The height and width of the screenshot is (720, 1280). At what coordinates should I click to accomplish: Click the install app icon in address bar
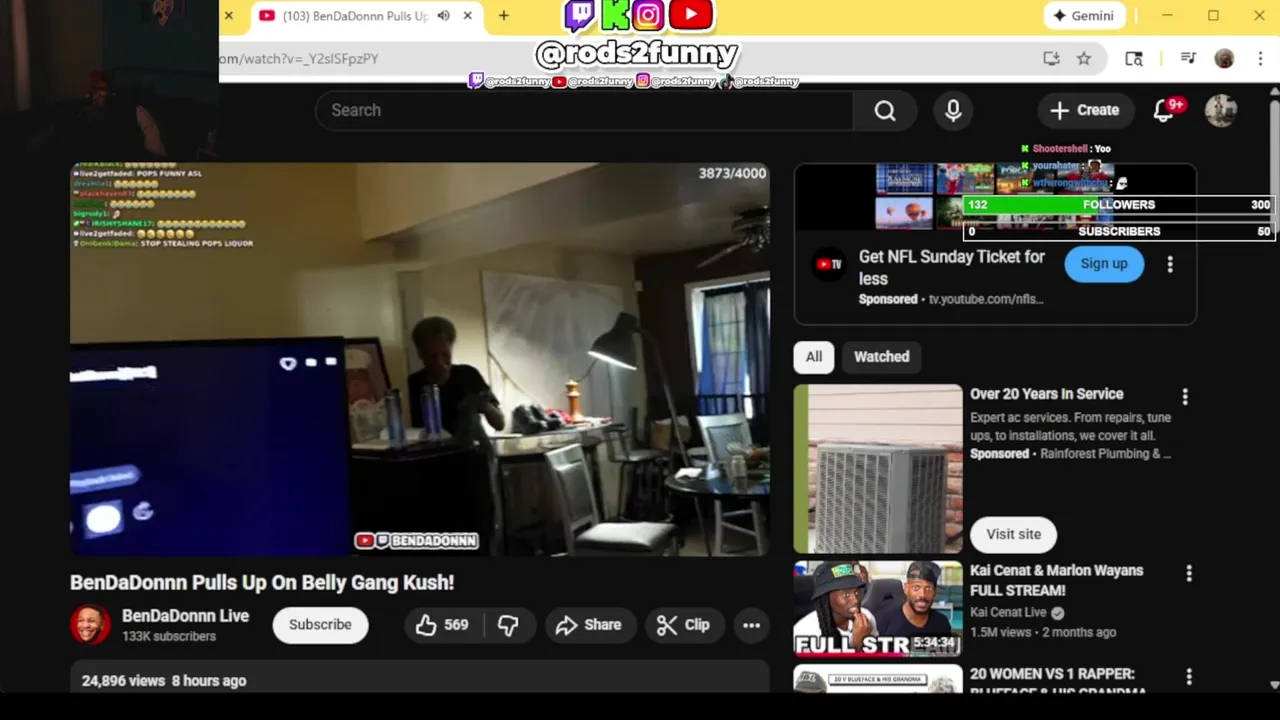1051,58
